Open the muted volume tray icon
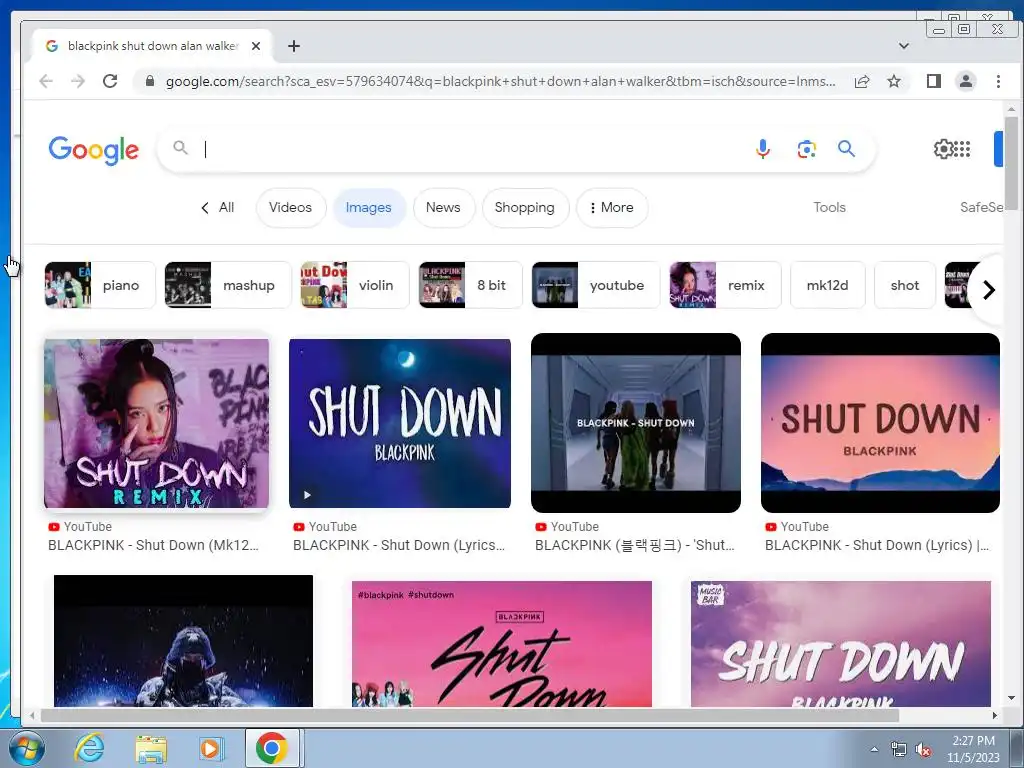Image resolution: width=1024 pixels, height=768 pixels. click(923, 749)
